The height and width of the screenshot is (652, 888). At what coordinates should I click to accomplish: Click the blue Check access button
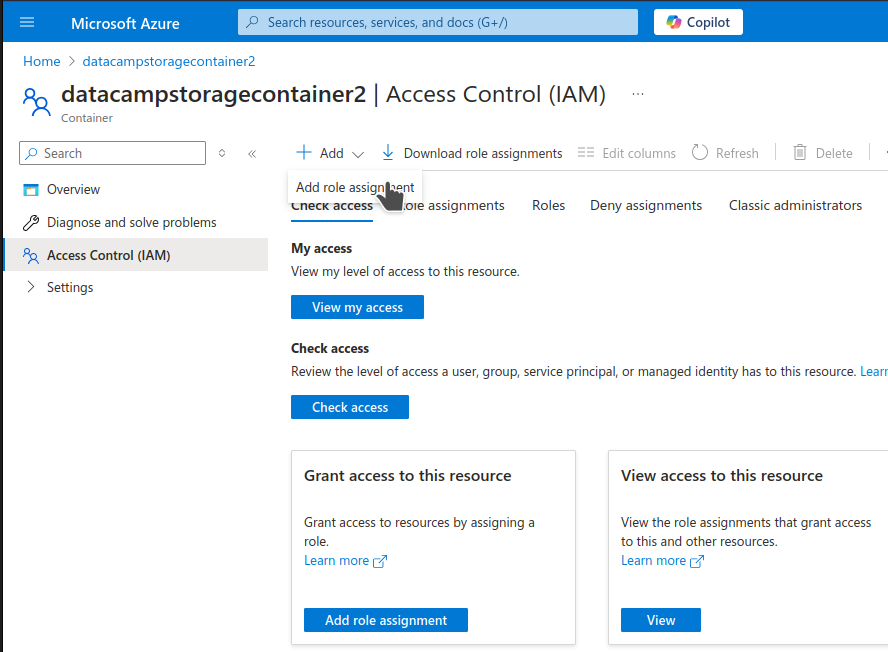(350, 407)
